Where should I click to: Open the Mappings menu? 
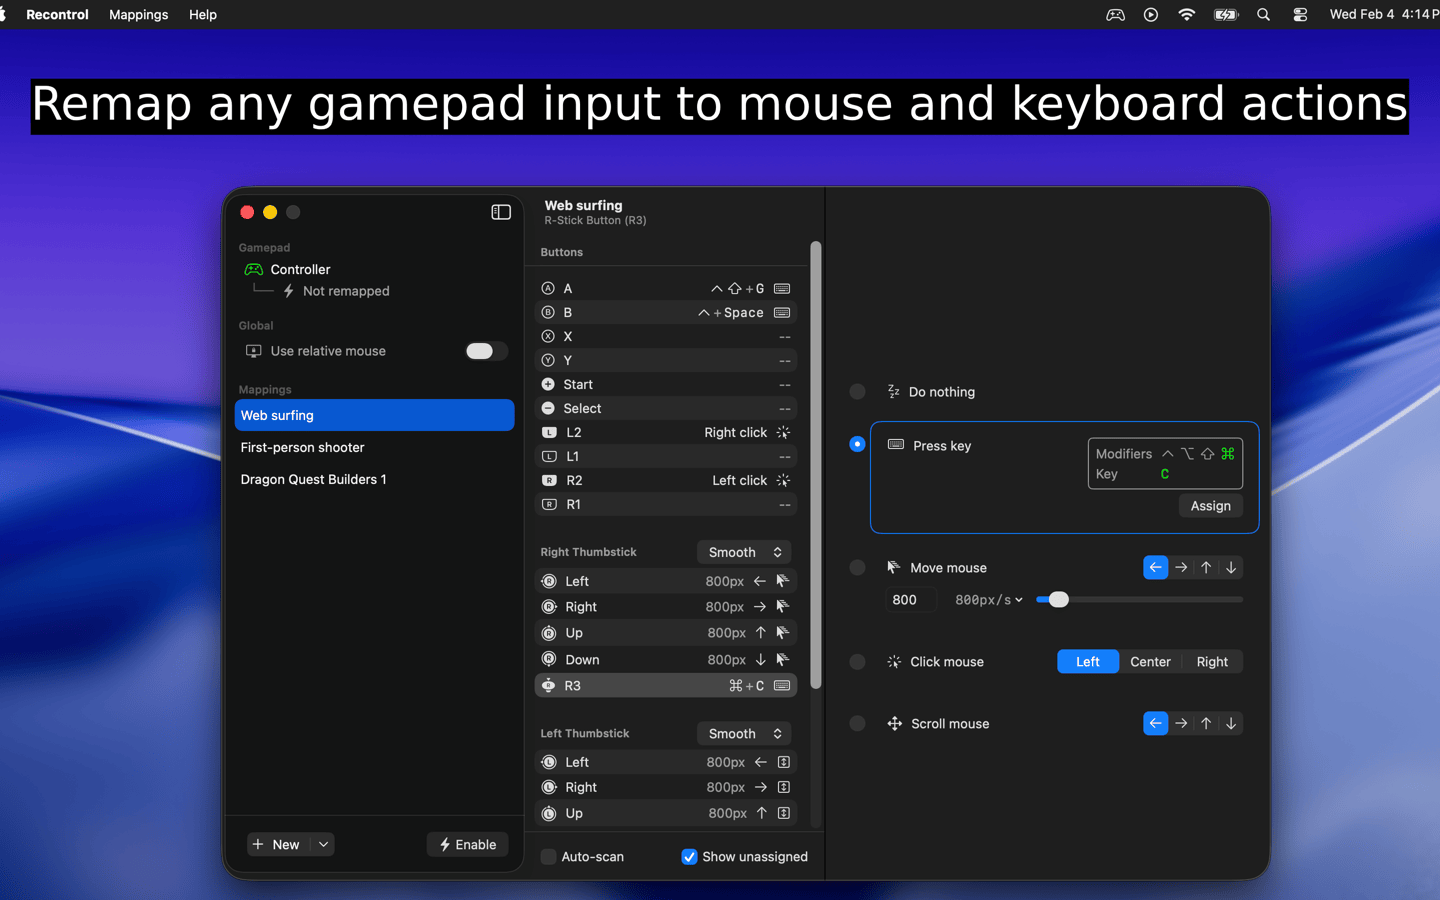(x=138, y=15)
